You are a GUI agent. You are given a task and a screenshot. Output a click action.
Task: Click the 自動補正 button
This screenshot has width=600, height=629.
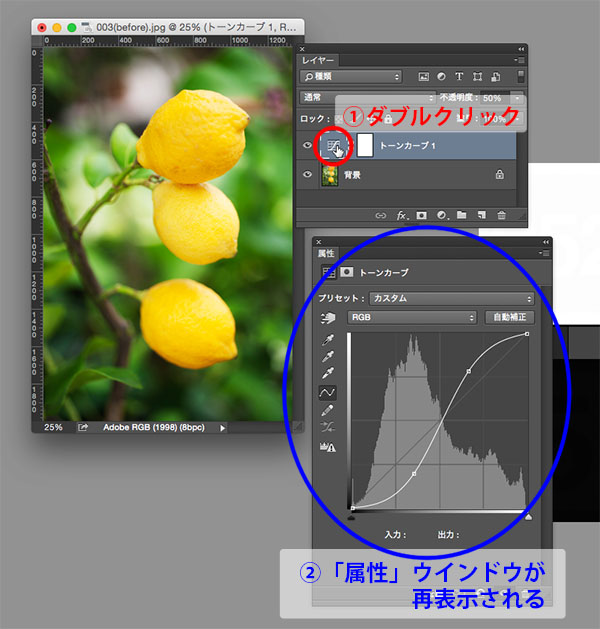click(509, 317)
